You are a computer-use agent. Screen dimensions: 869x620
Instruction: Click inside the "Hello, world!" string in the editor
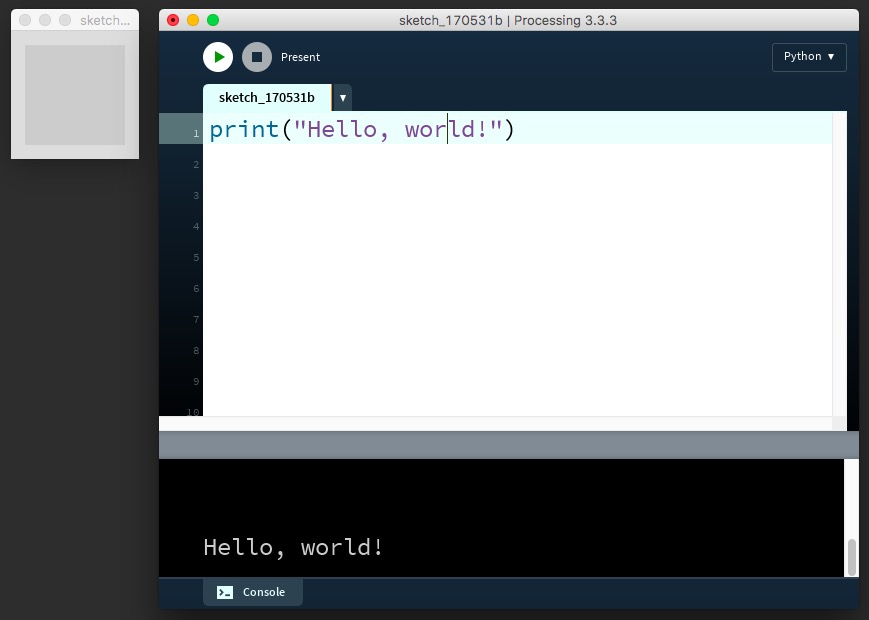coord(398,130)
